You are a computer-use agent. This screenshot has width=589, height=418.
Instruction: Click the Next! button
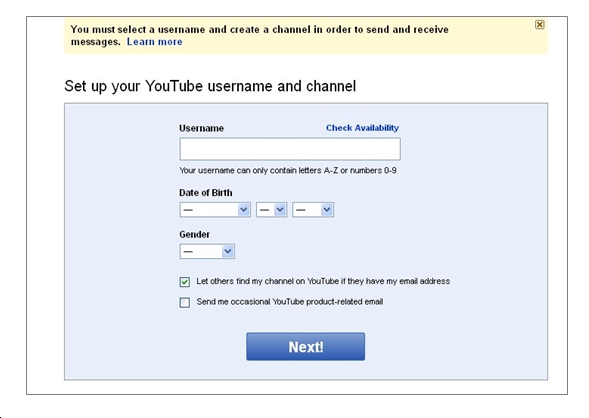pyautogui.click(x=305, y=346)
